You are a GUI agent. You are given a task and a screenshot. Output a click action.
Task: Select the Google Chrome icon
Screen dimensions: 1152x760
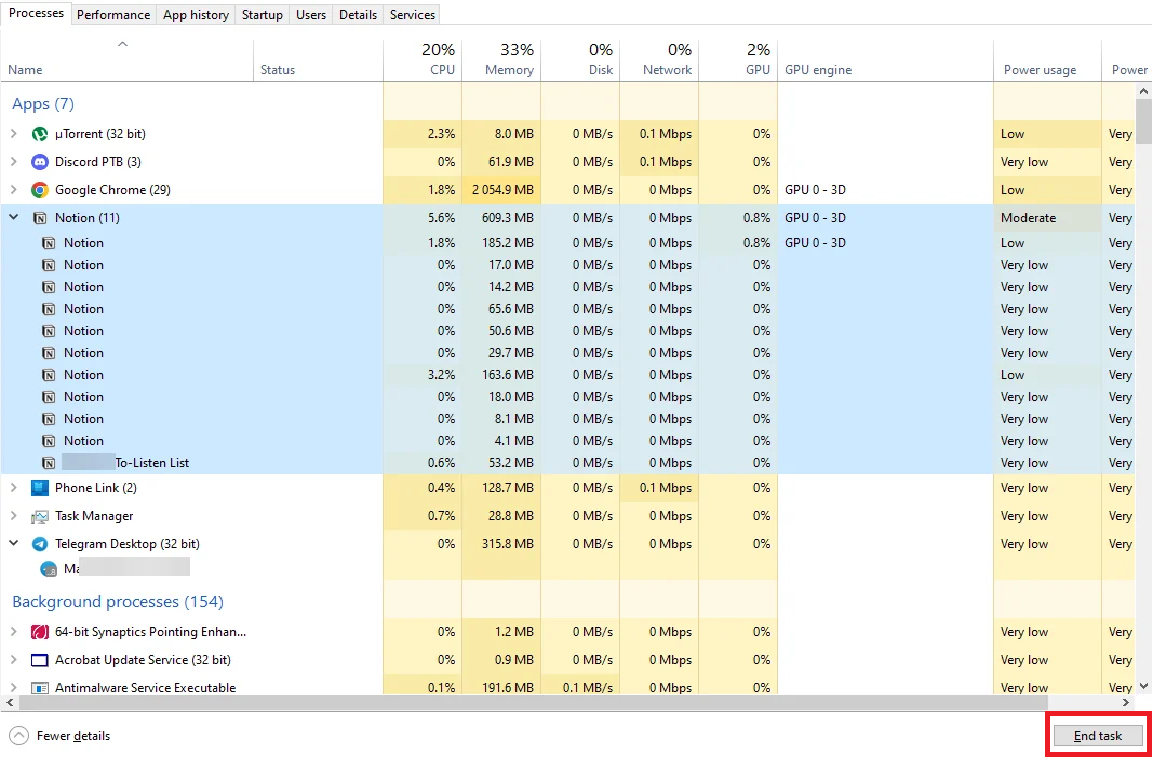(x=40, y=190)
